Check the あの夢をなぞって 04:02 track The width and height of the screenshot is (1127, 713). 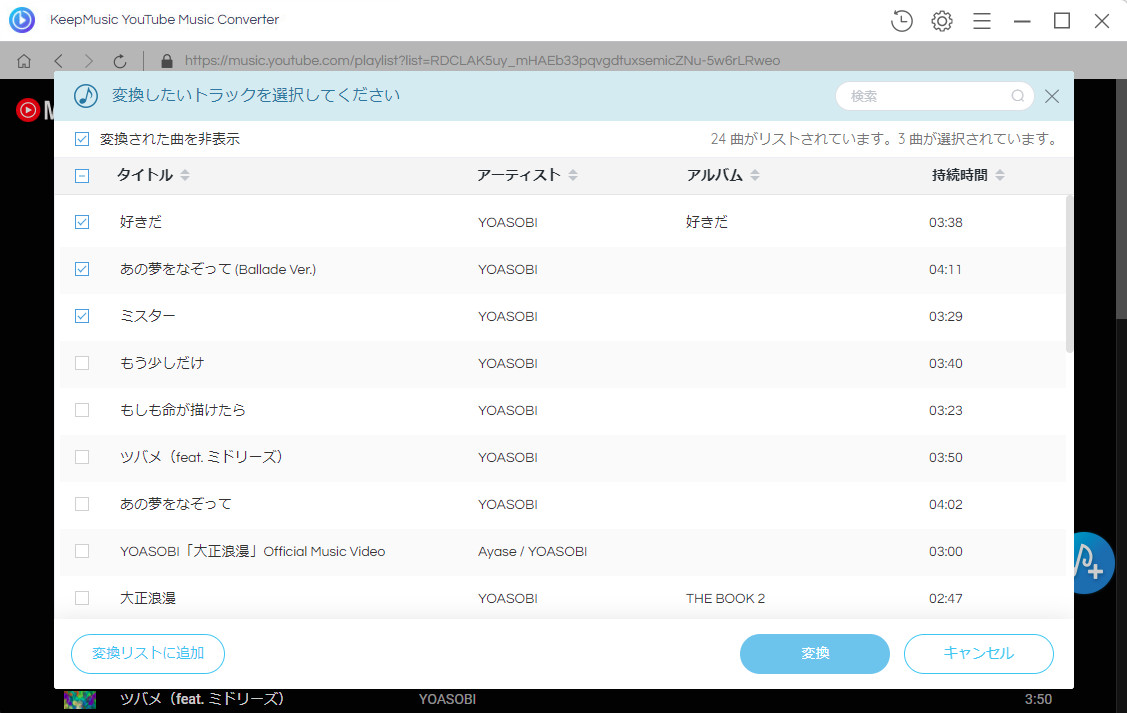point(82,504)
